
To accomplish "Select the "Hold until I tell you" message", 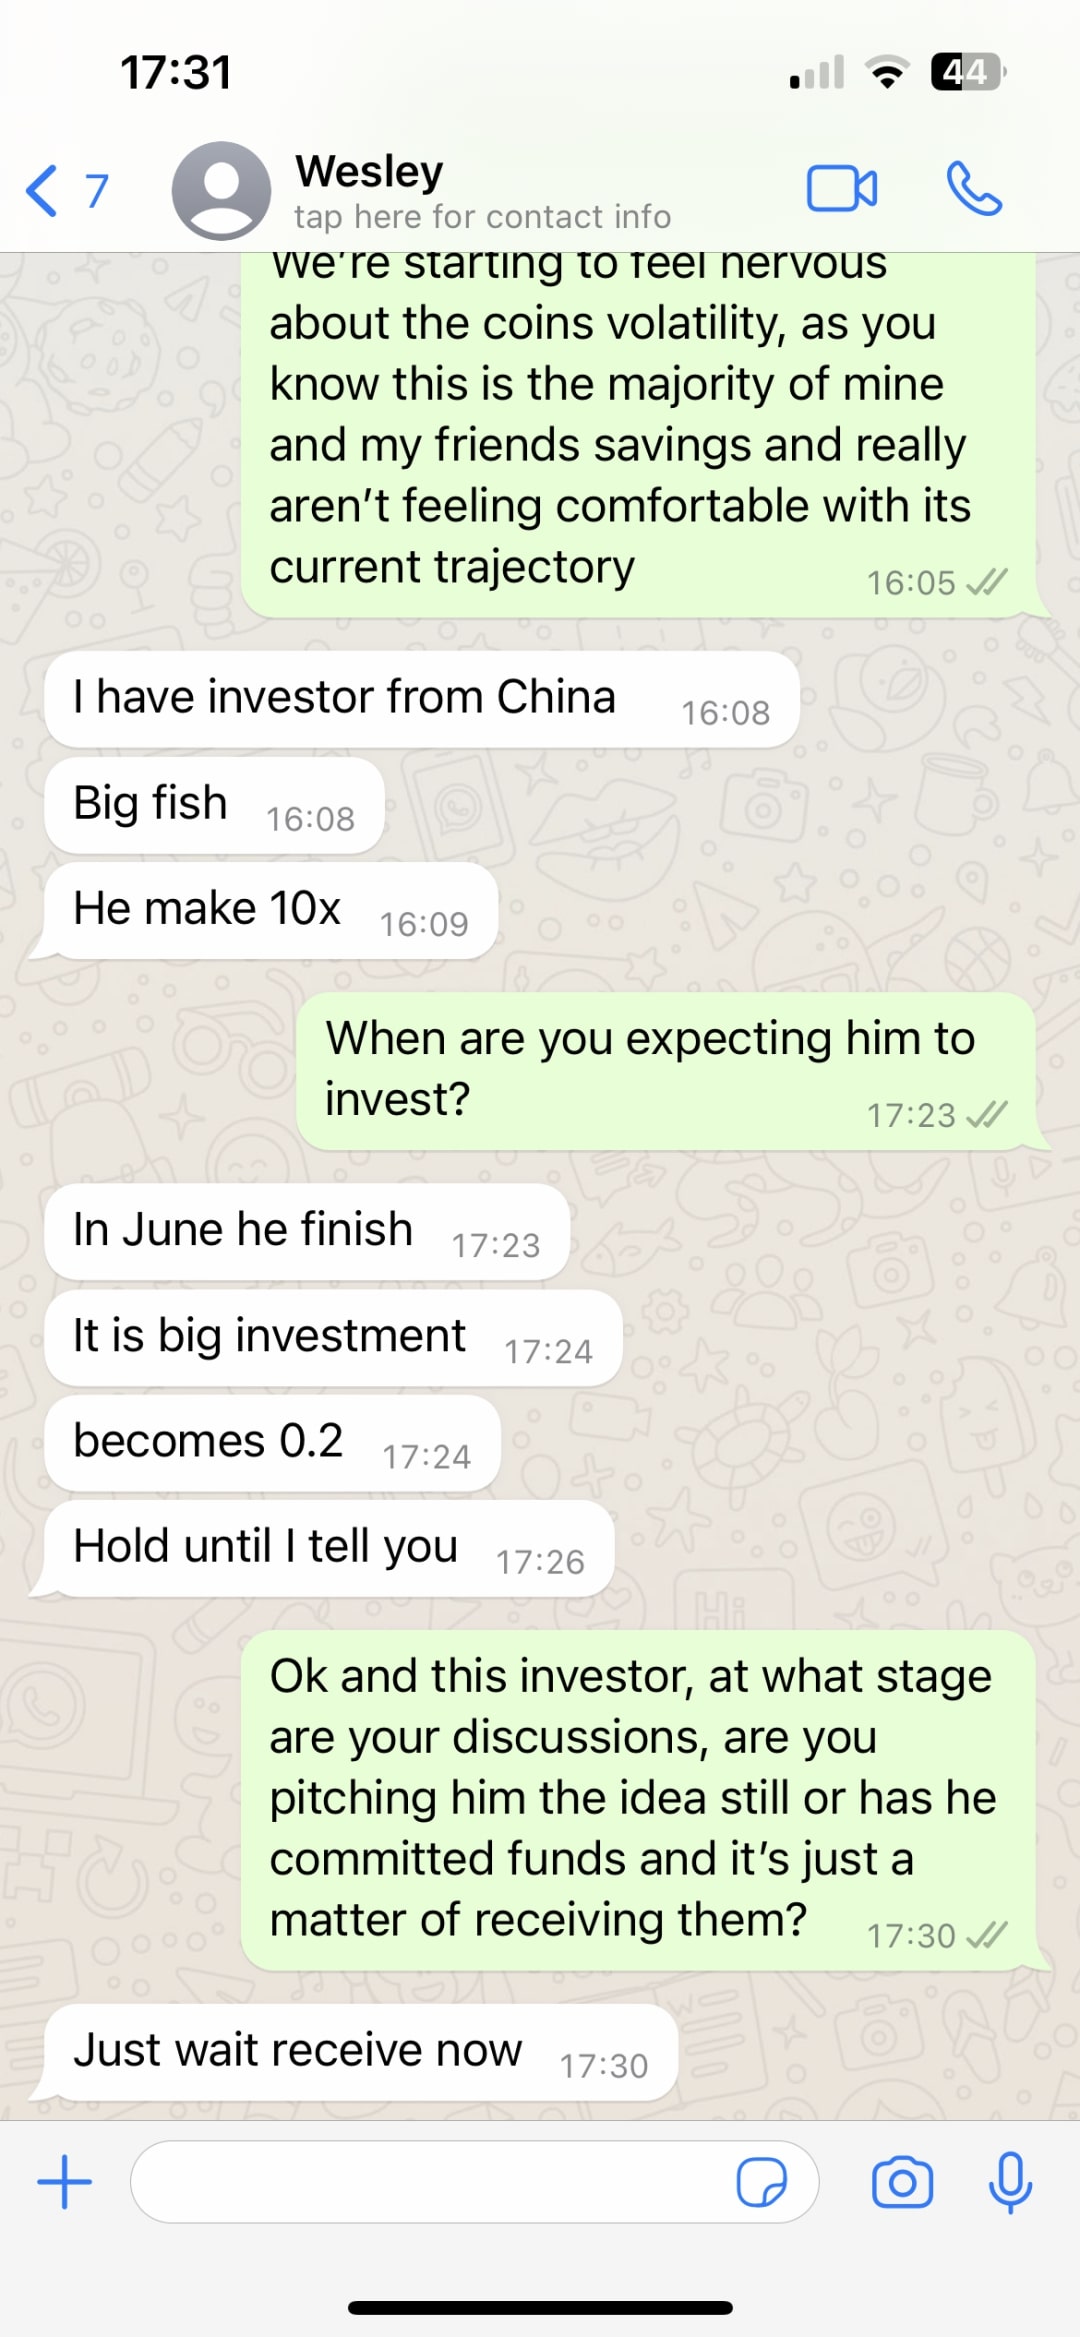I will 328,1548.
